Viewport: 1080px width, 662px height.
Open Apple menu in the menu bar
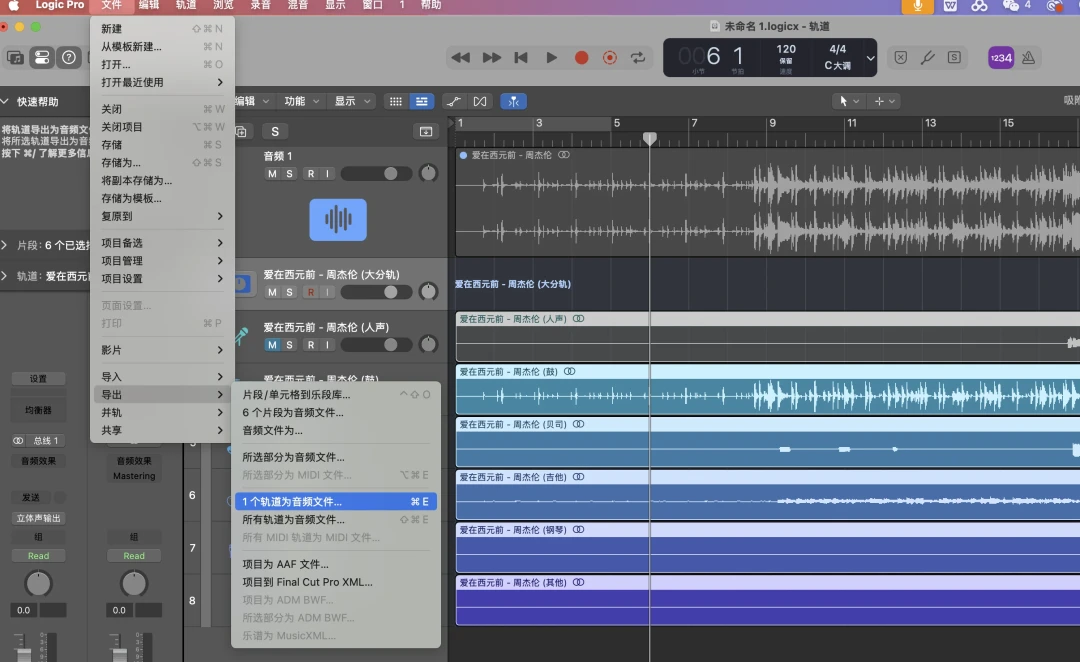coord(13,6)
